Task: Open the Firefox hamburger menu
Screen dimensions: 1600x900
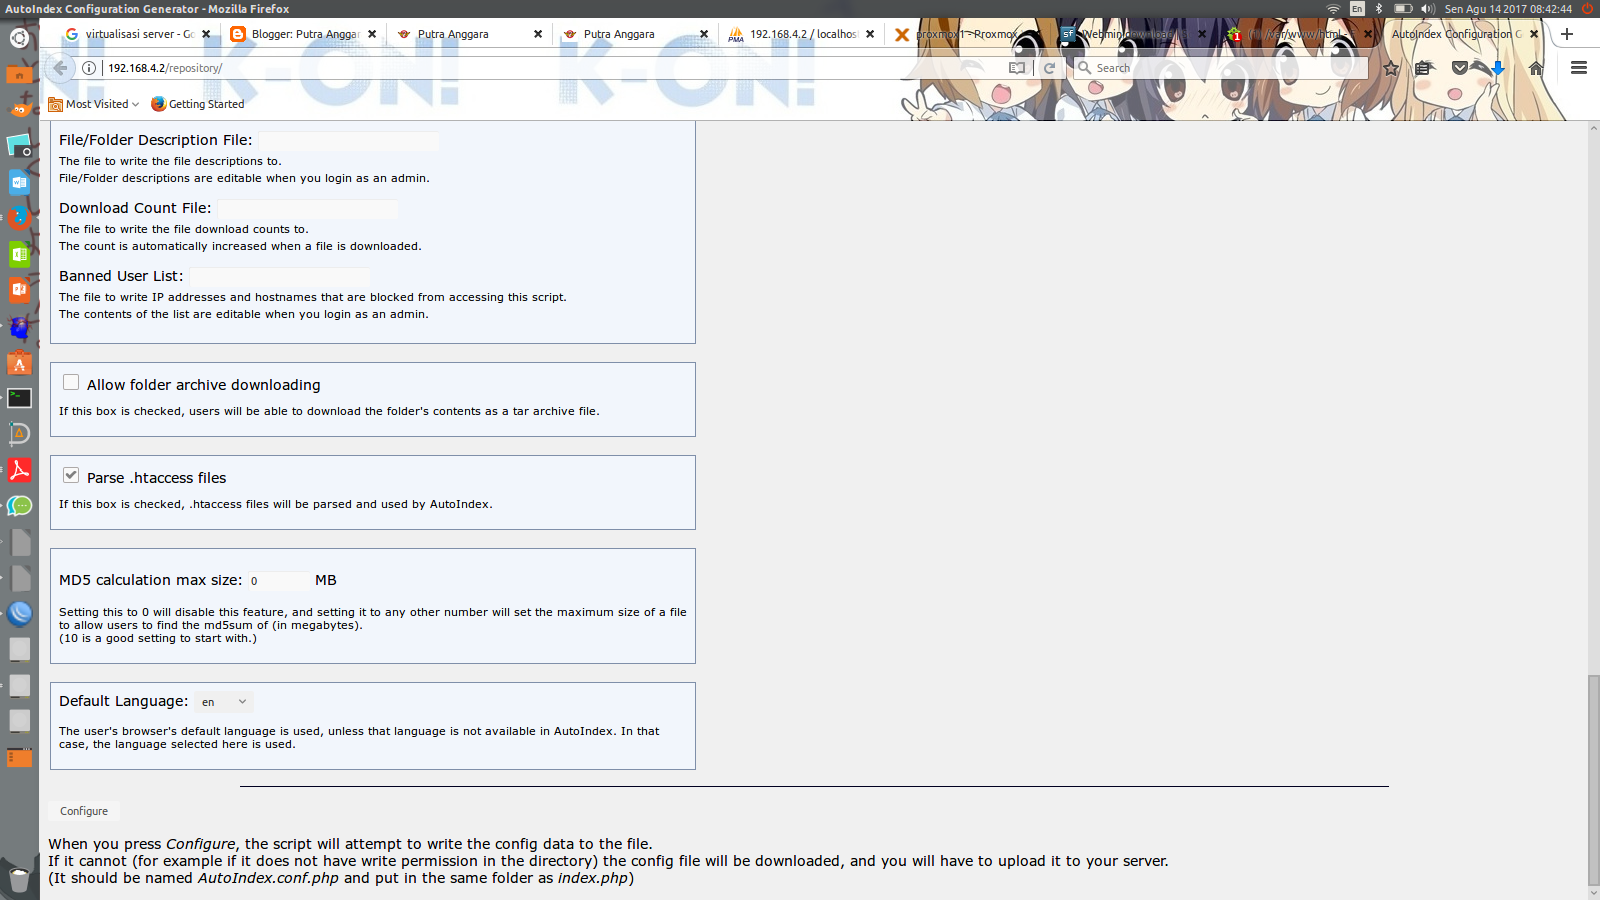Action: click(1579, 68)
